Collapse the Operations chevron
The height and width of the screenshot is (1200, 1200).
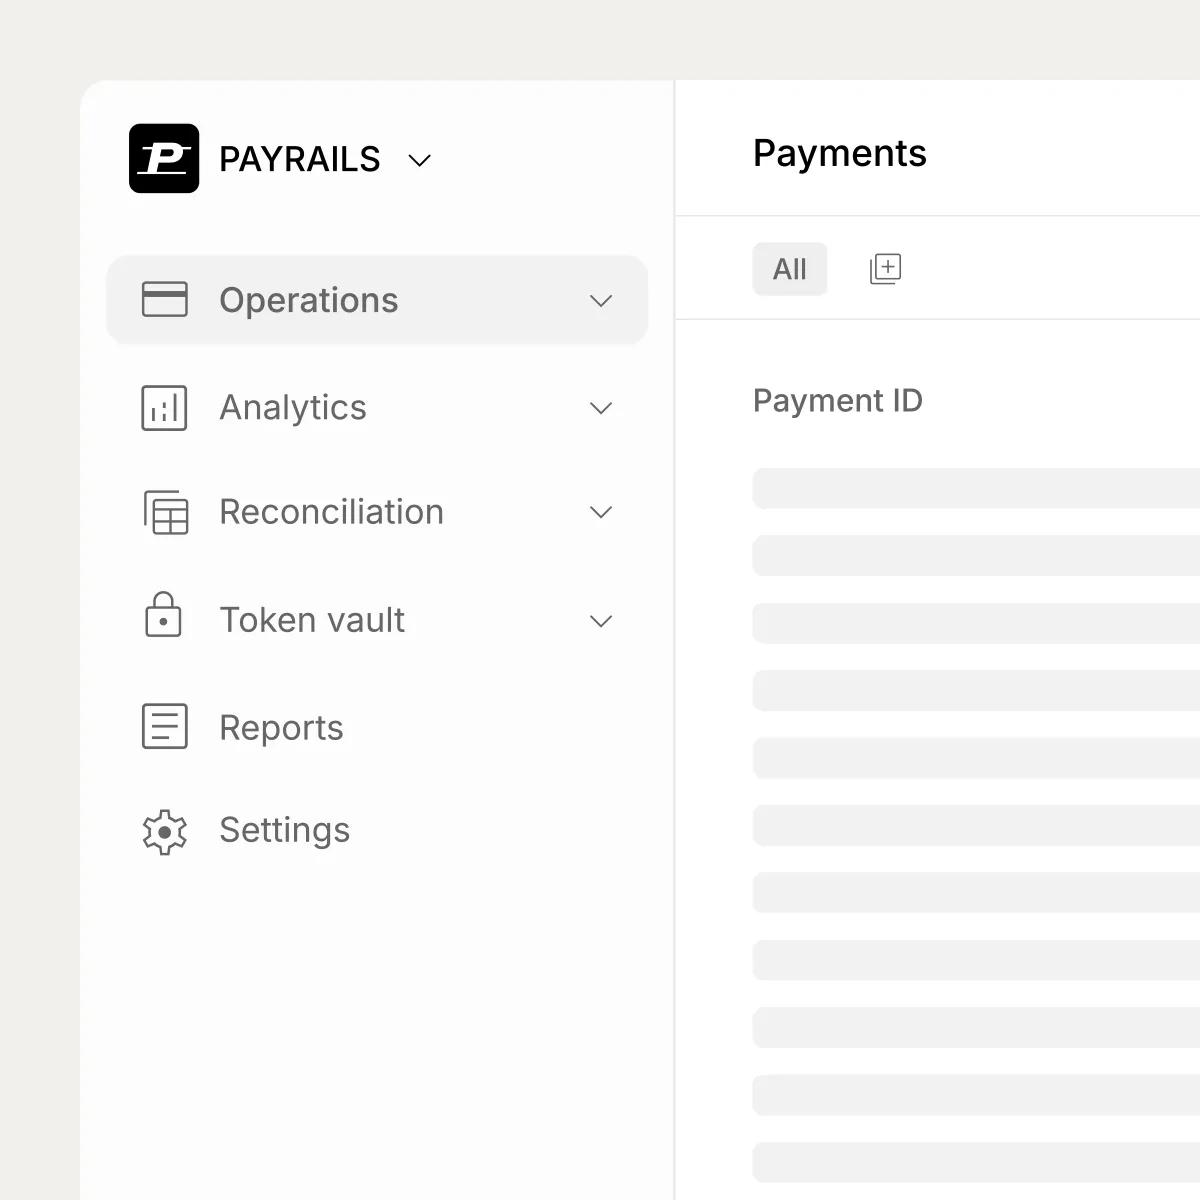(601, 300)
